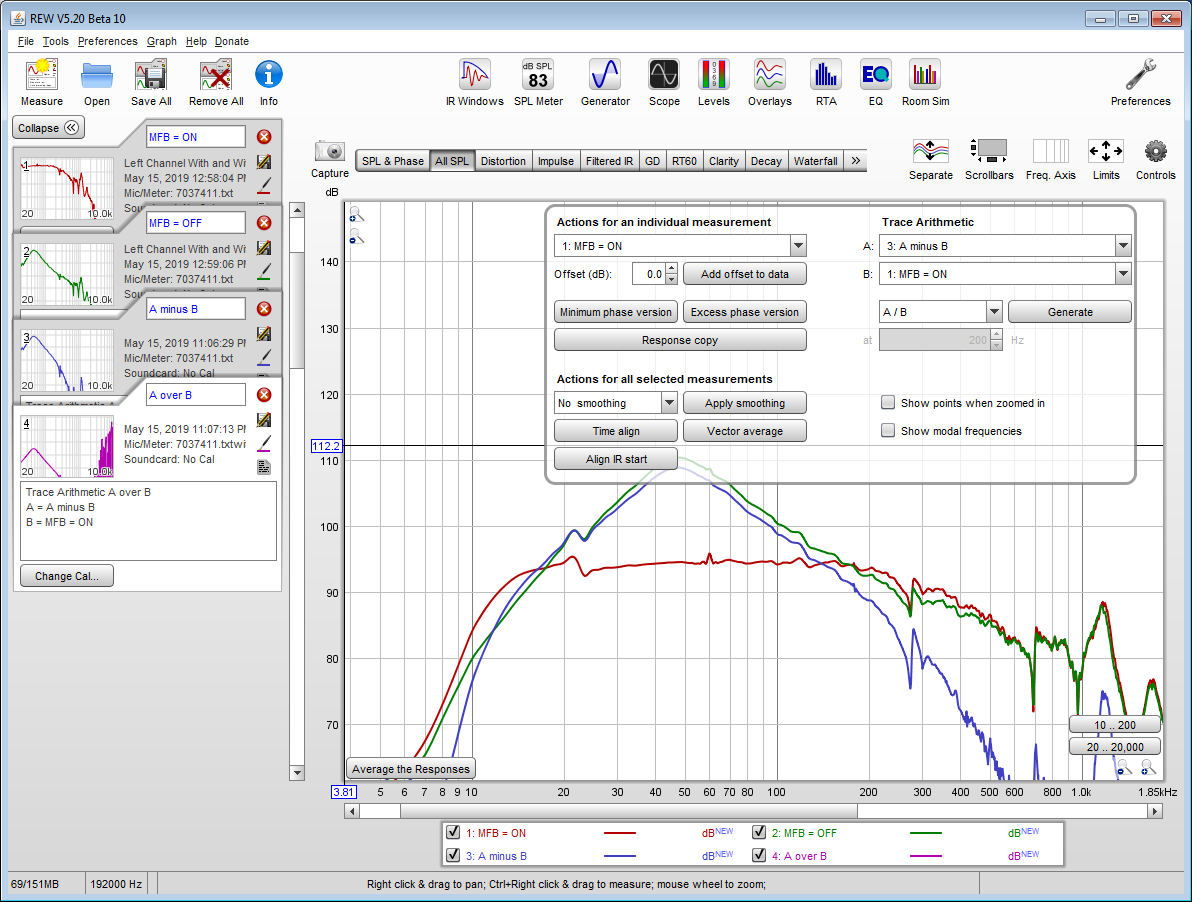Viewport: 1192px width, 902px height.
Task: Click the MFB = ON name field
Action: tap(195, 137)
